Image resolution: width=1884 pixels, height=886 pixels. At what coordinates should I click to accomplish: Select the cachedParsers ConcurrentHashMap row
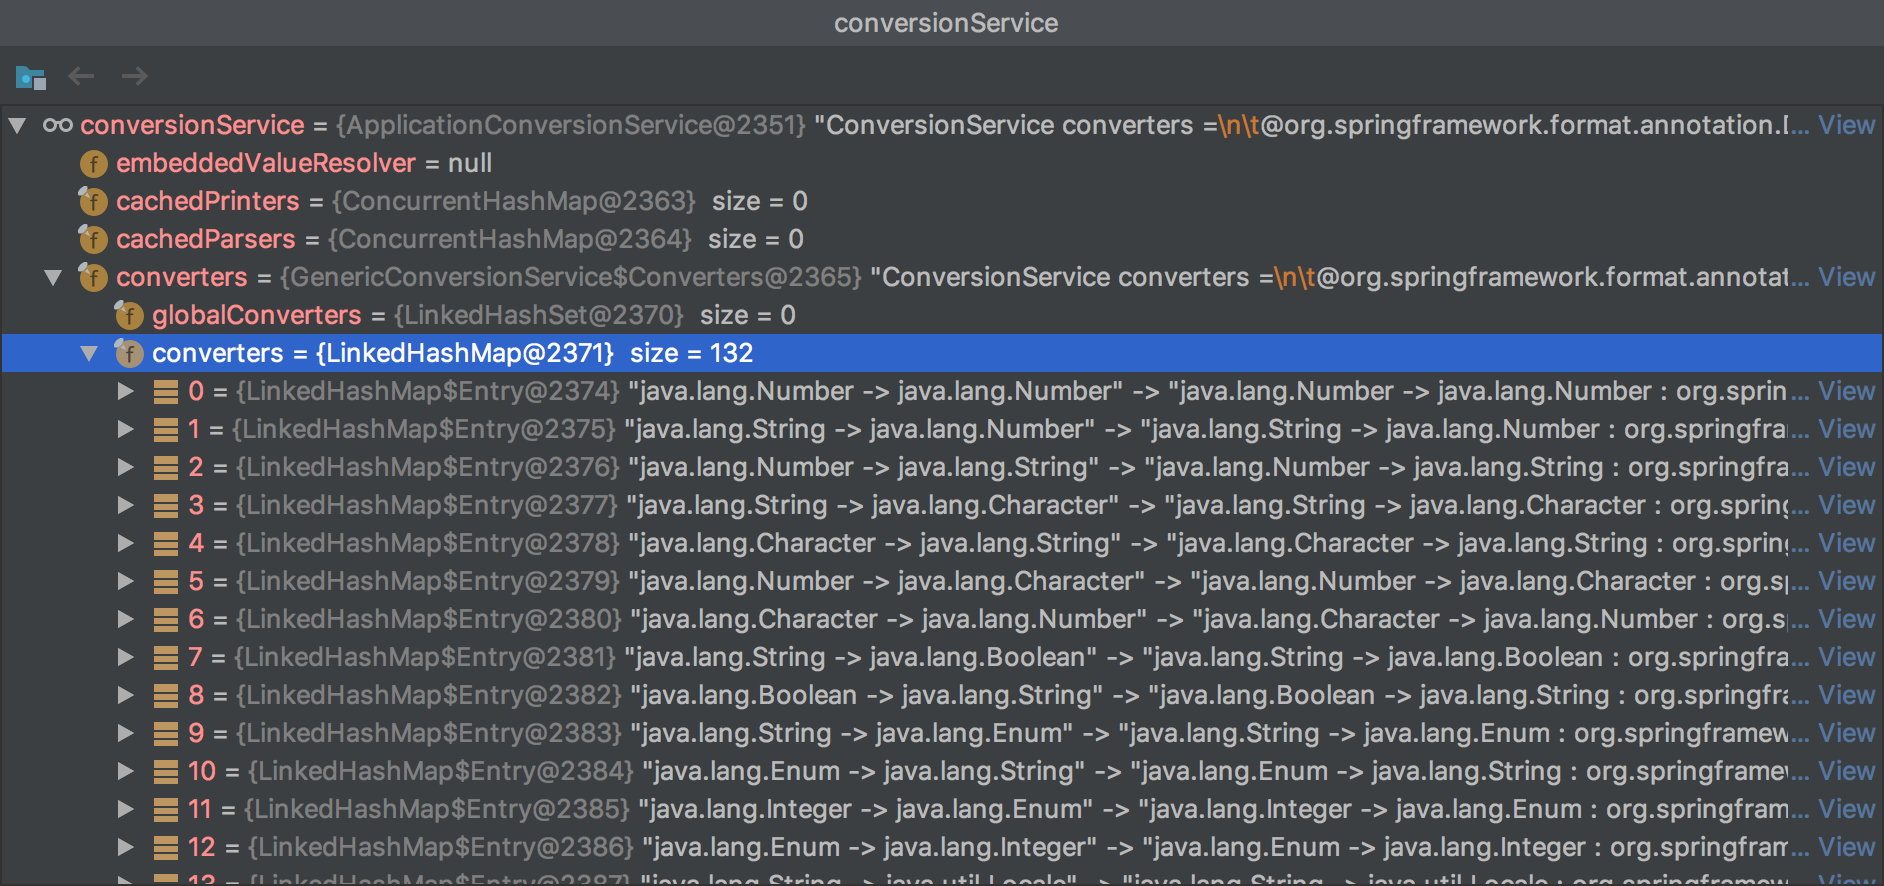(x=500, y=240)
